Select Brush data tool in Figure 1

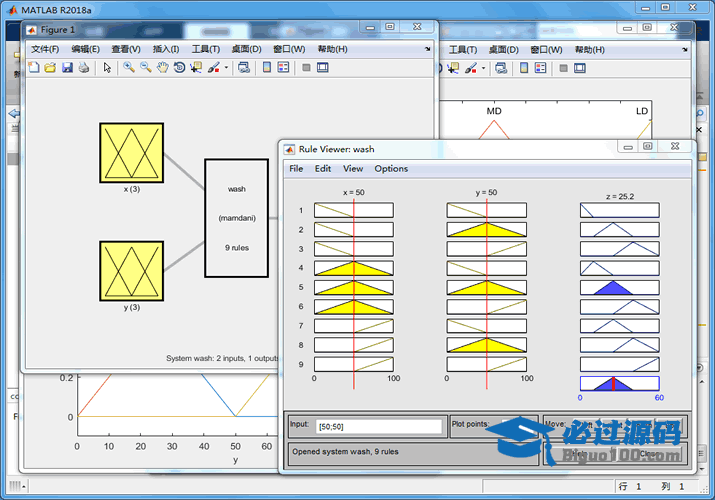[213, 67]
